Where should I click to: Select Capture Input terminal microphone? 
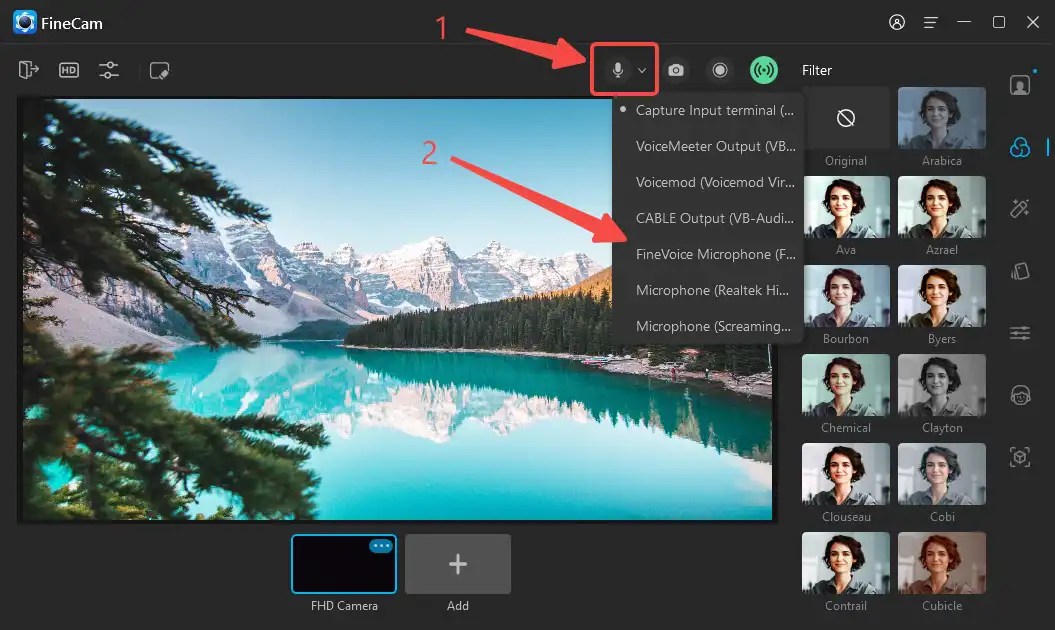pyautogui.click(x=708, y=110)
